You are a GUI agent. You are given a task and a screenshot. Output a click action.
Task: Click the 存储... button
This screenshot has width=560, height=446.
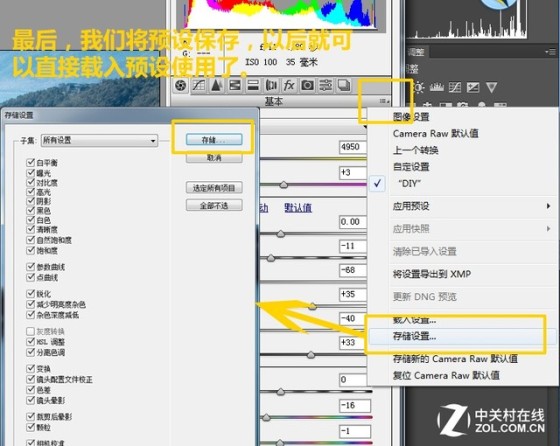pos(214,140)
